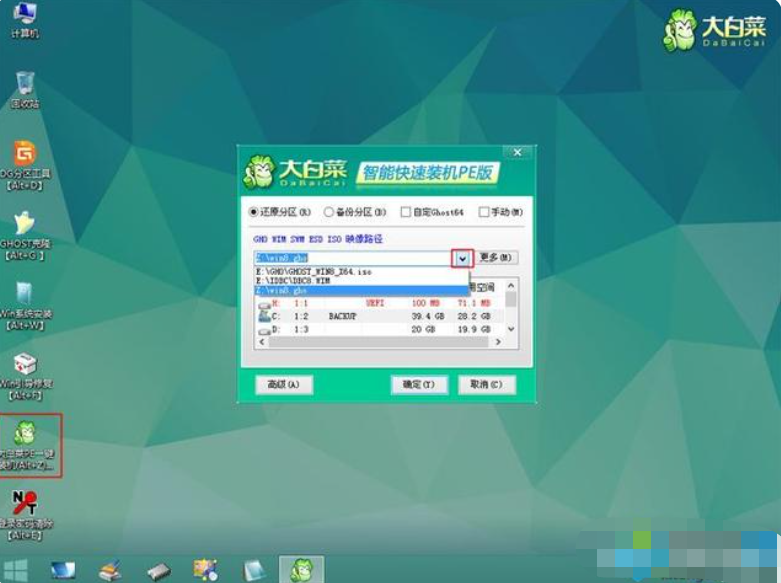Select the 备份分区 radio button
This screenshot has height=583, width=781.
coord(328,212)
